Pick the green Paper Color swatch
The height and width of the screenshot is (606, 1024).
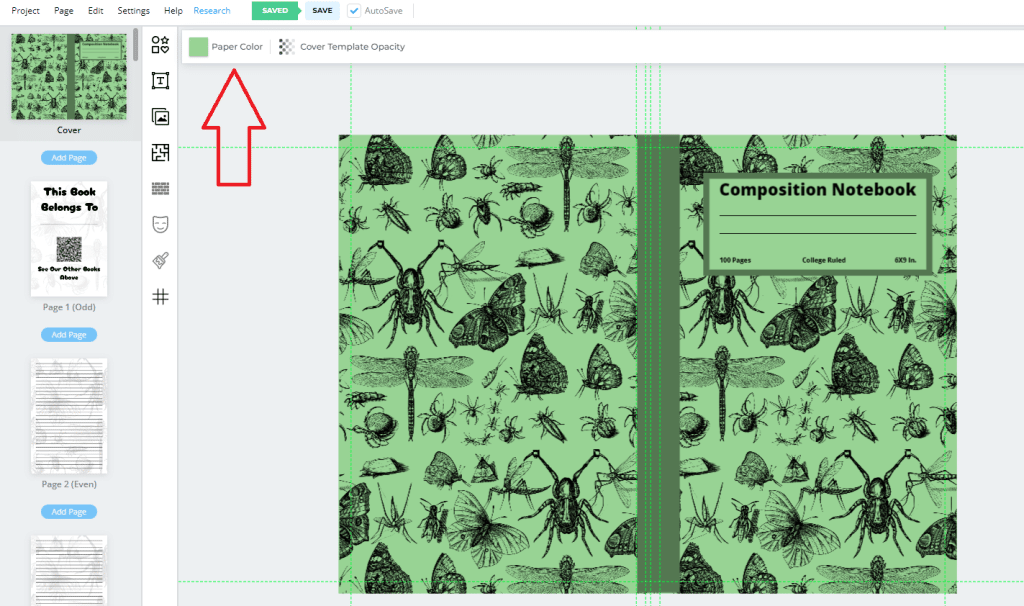(199, 47)
